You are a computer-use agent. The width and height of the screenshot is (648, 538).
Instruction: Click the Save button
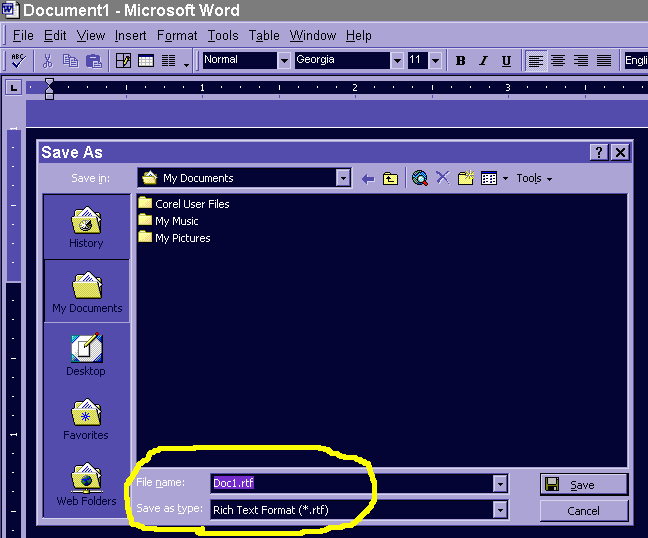tap(584, 484)
